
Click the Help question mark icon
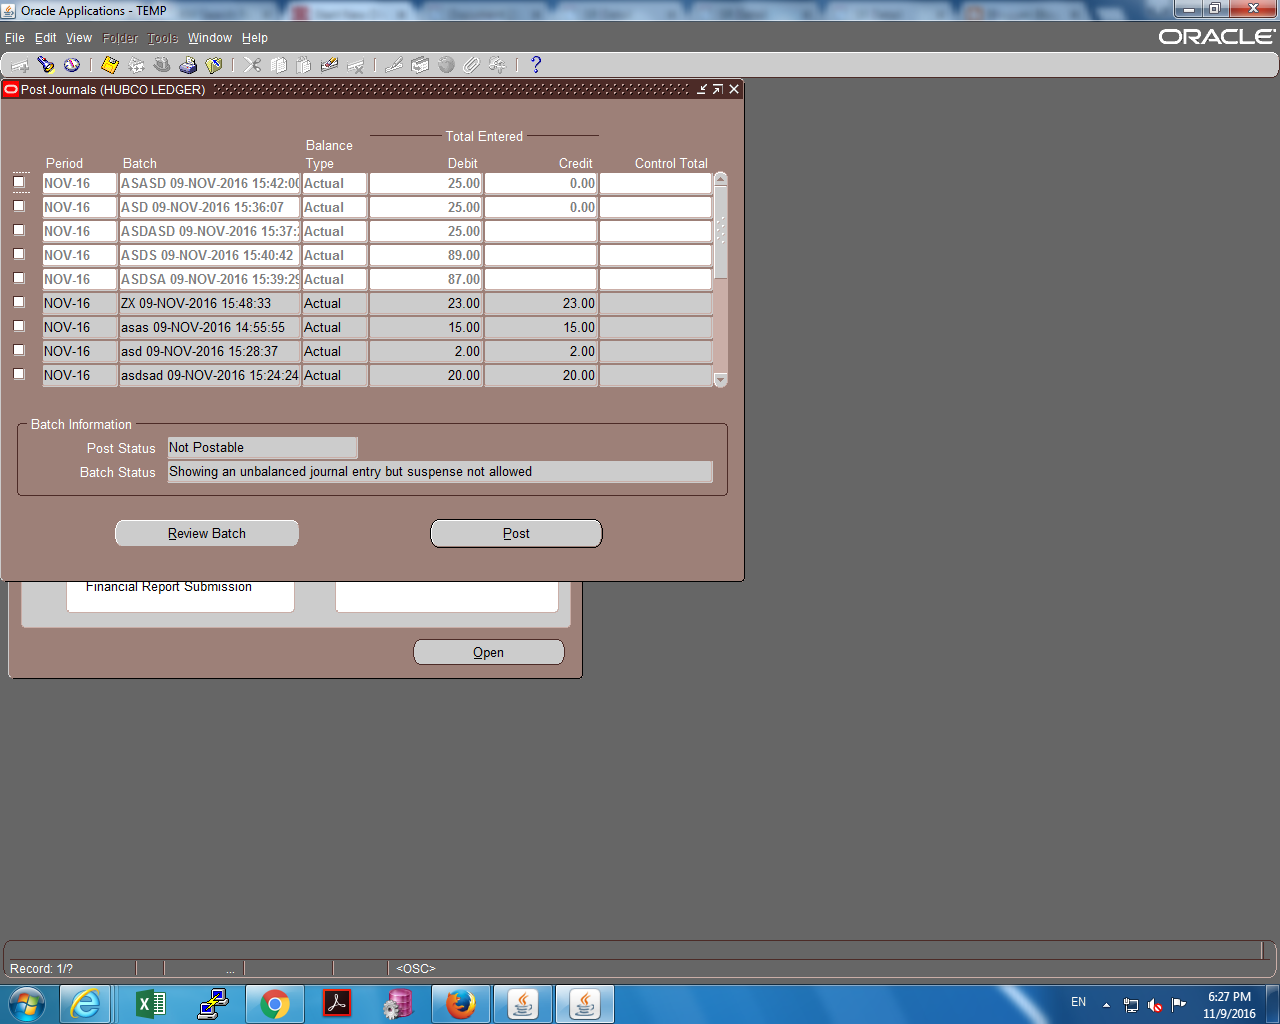click(535, 64)
